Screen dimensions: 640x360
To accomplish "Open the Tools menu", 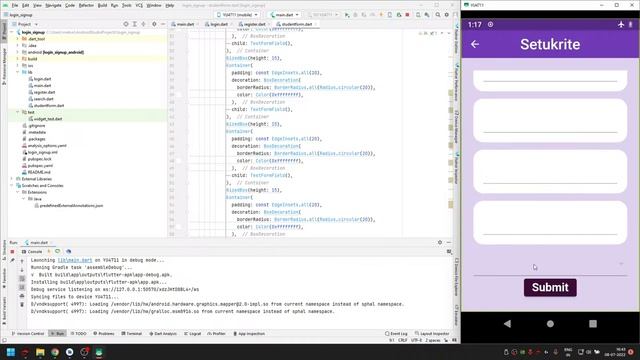I will (127, 5).
